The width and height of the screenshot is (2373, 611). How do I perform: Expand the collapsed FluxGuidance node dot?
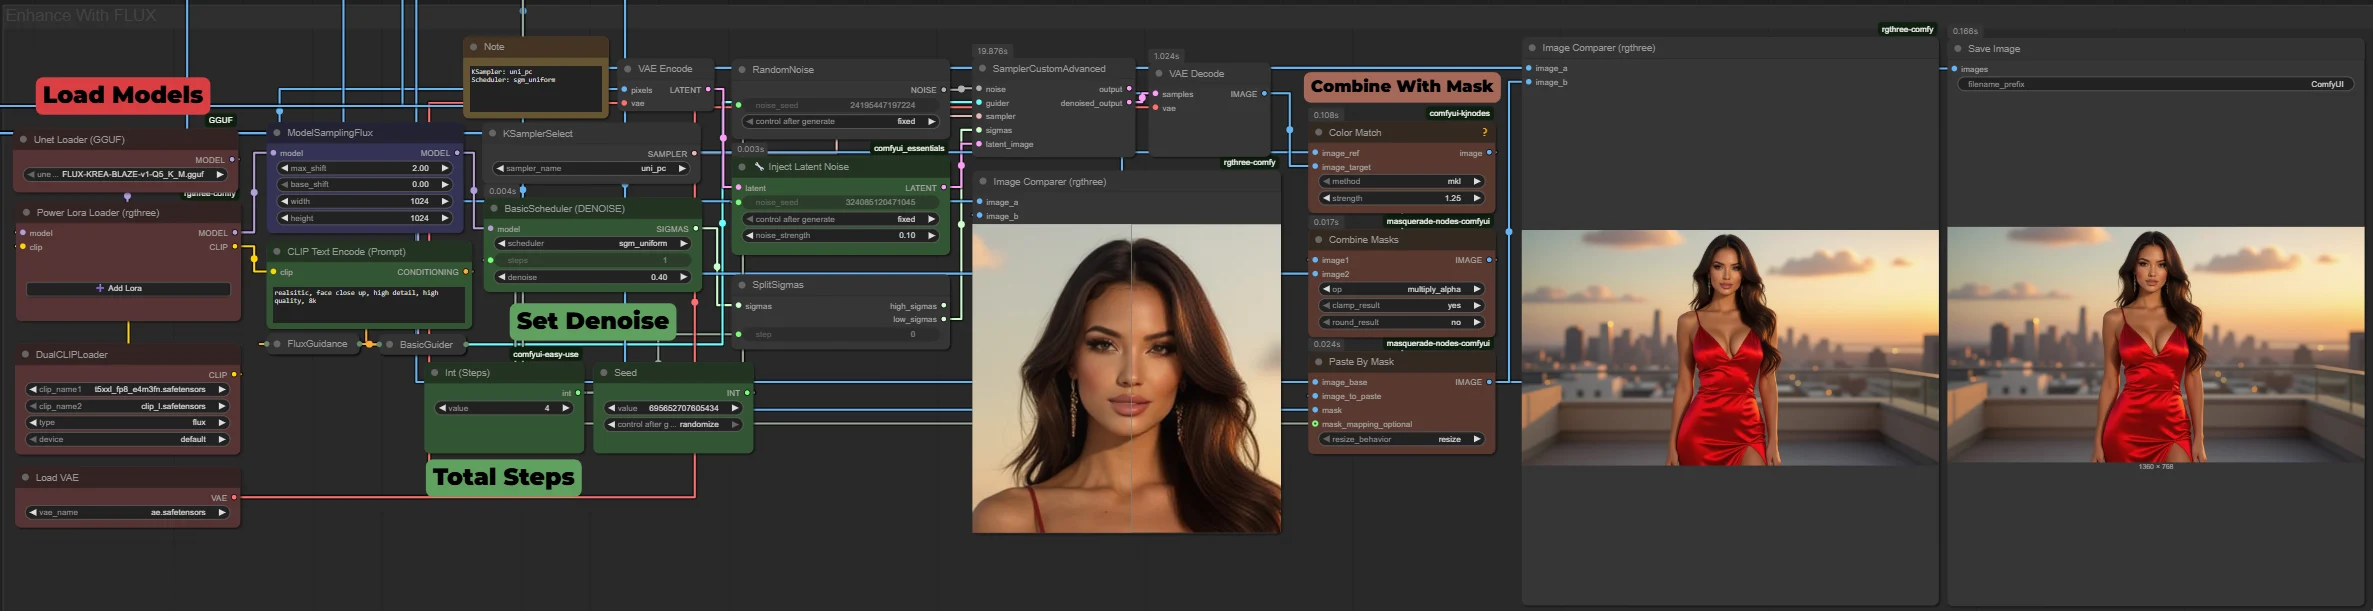[277, 344]
